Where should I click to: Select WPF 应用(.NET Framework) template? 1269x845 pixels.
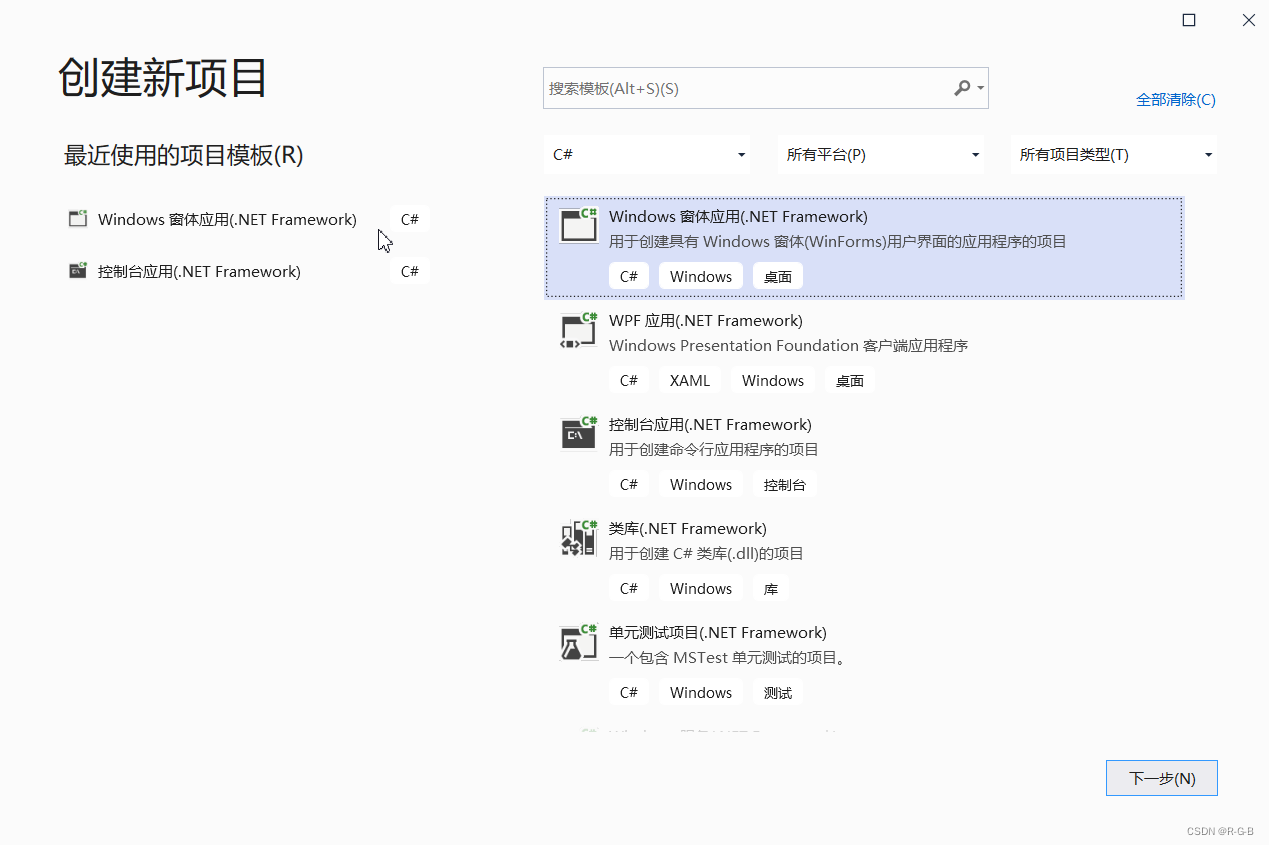coord(864,352)
